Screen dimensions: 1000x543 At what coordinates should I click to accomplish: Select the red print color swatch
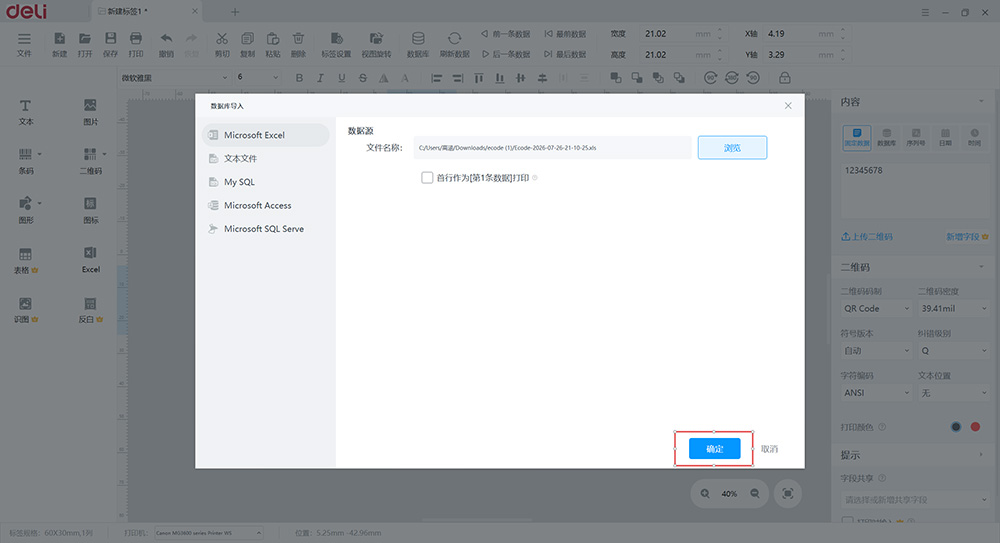[x=975, y=427]
